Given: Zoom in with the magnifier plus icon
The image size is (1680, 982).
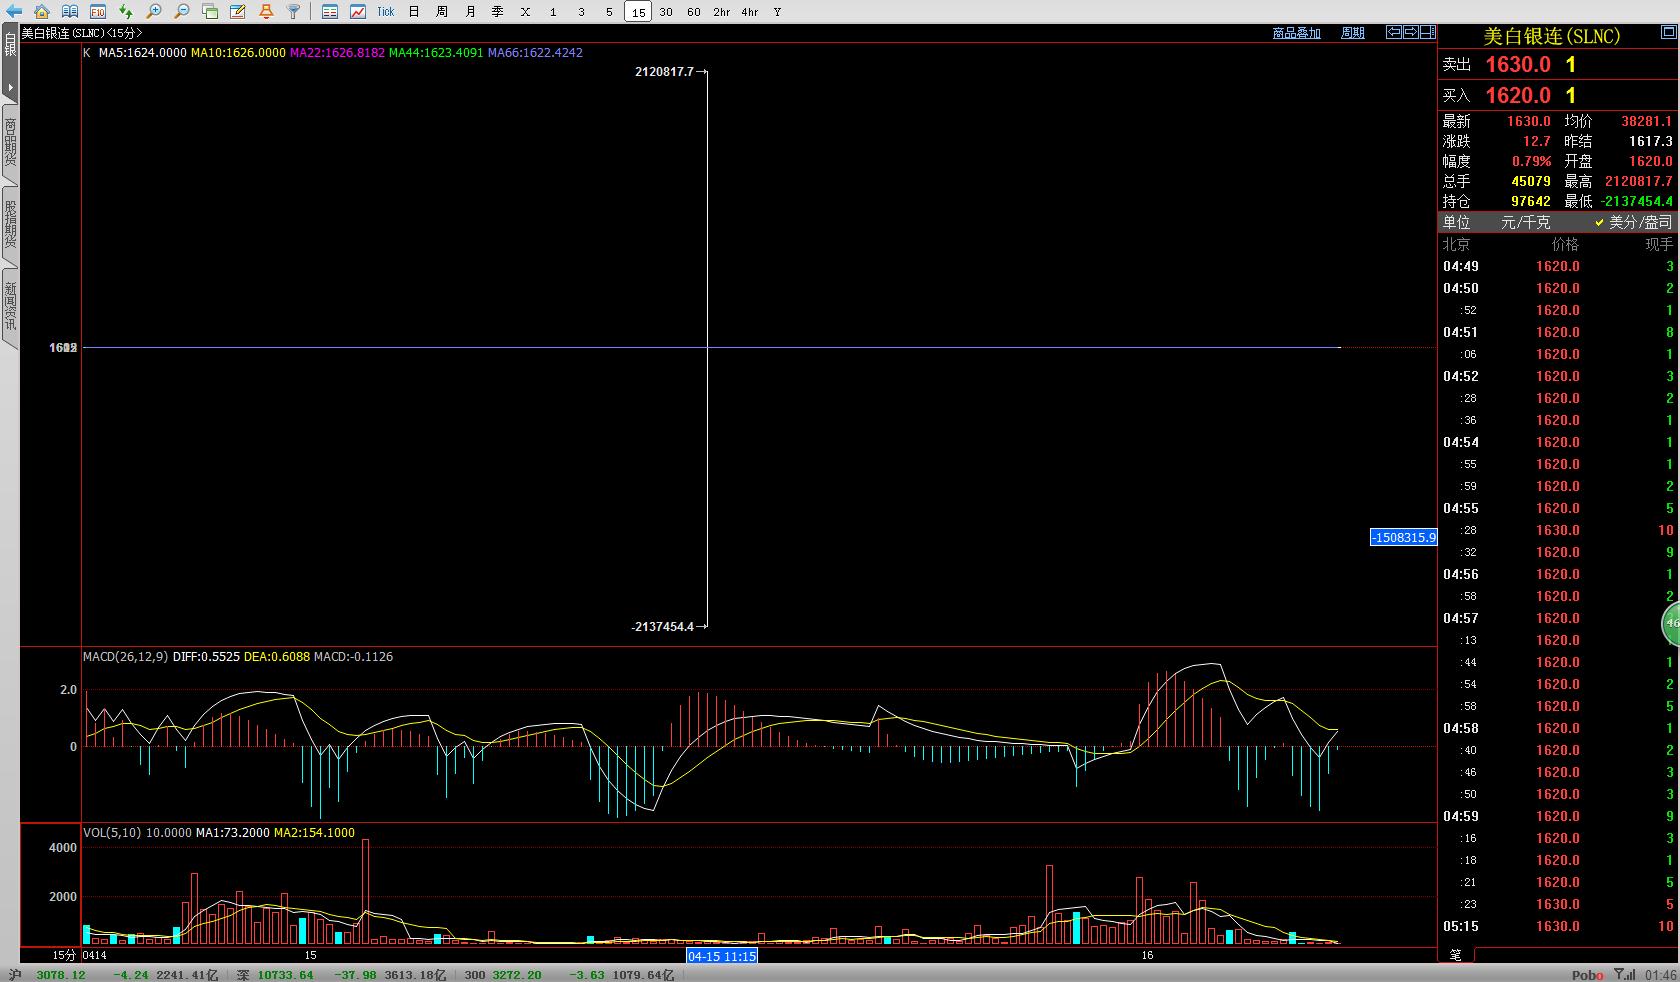Looking at the screenshot, I should click(x=153, y=11).
